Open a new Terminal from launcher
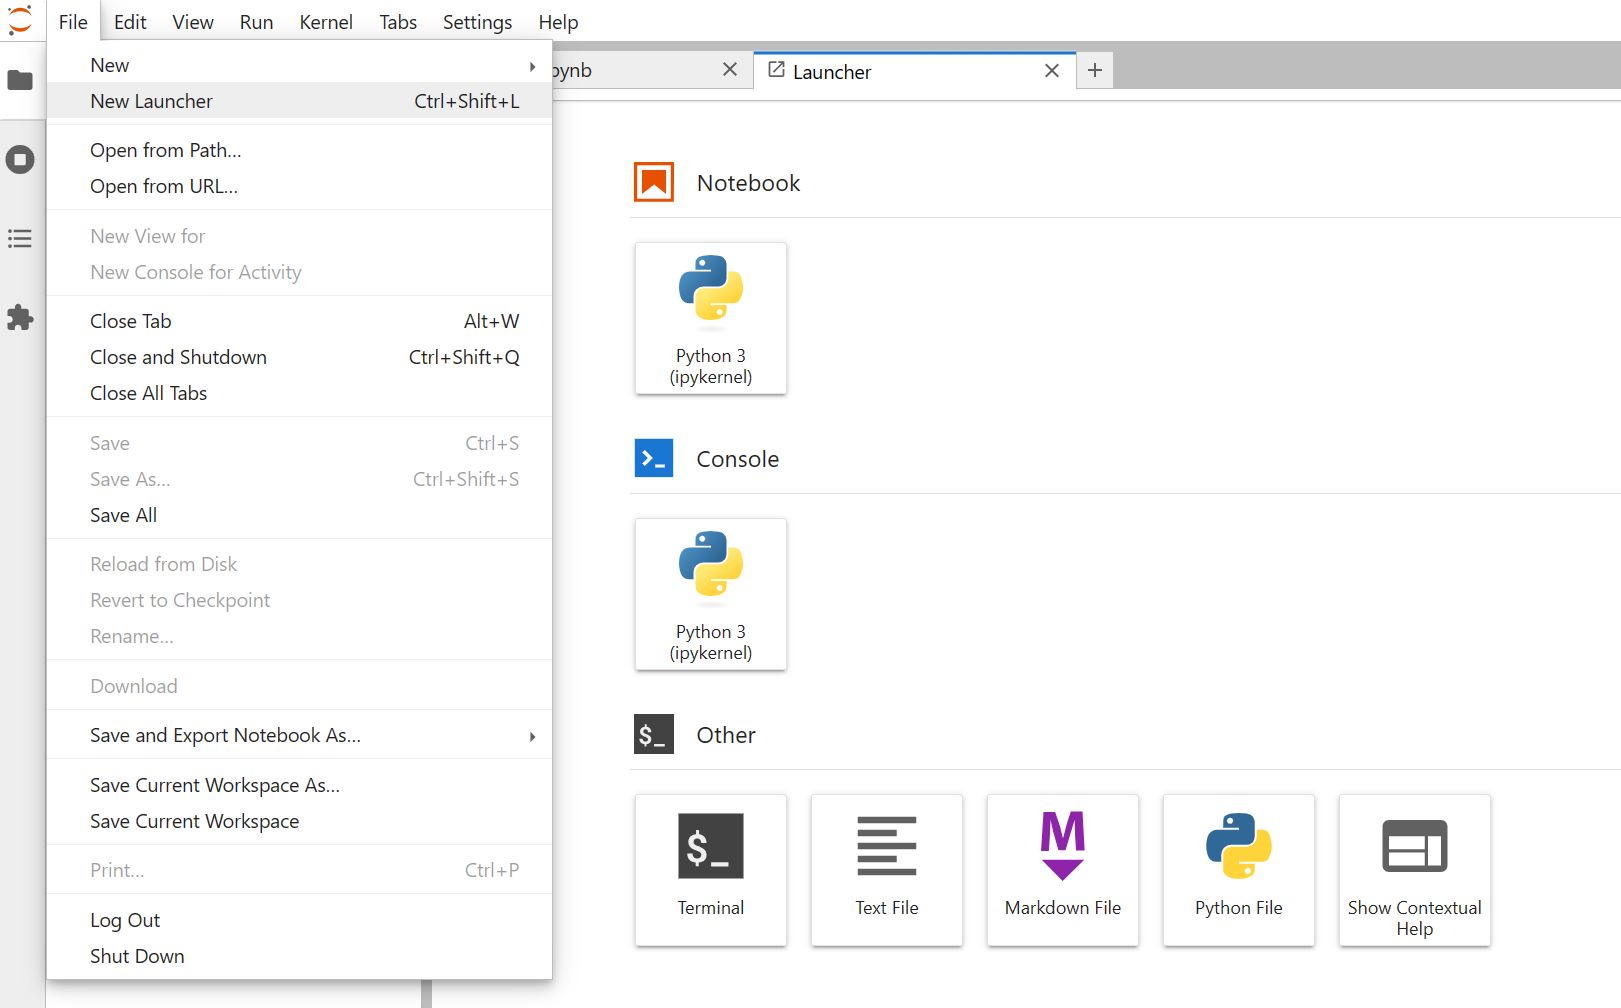Image resolution: width=1621 pixels, height=1008 pixels. (711, 870)
